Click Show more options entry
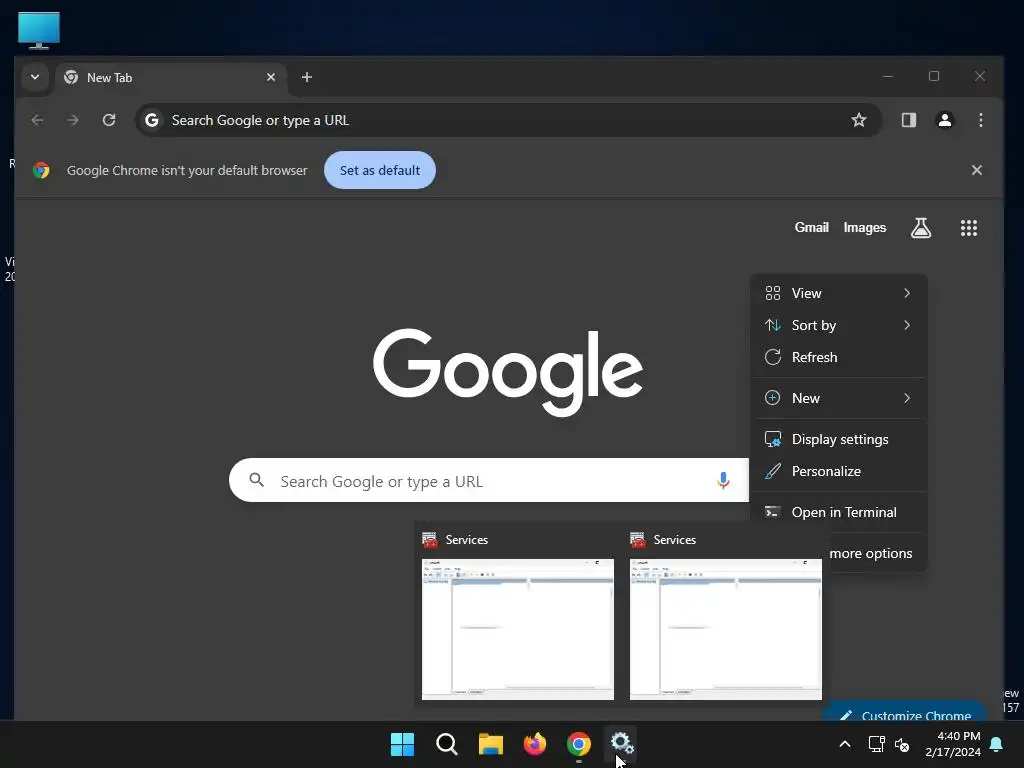Viewport: 1024px width, 768px height. pyautogui.click(x=872, y=554)
